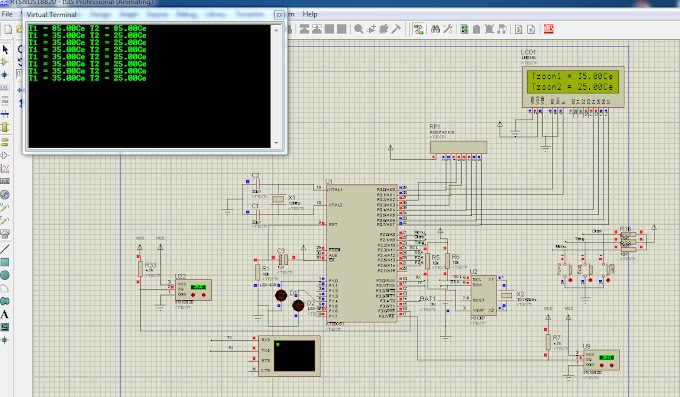Select the 2D closed path tool
Image resolution: width=680 pixels, height=397 pixels.
pos(5,301)
